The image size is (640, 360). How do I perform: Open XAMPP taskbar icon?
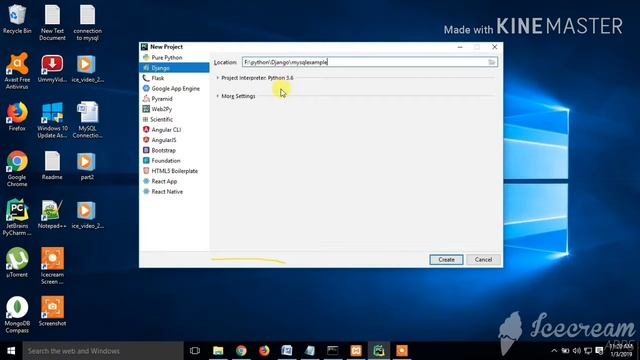[356, 351]
